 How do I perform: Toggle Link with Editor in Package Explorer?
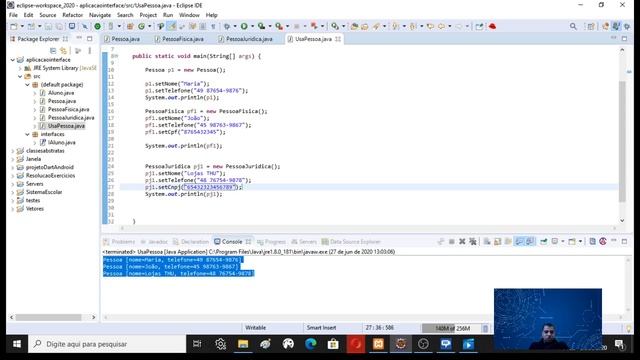point(63,51)
